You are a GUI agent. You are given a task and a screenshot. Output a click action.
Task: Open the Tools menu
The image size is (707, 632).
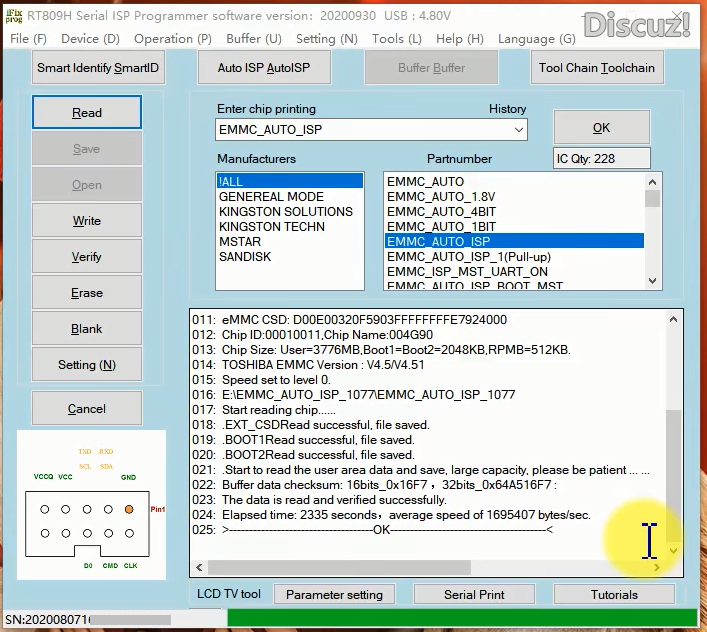point(396,38)
